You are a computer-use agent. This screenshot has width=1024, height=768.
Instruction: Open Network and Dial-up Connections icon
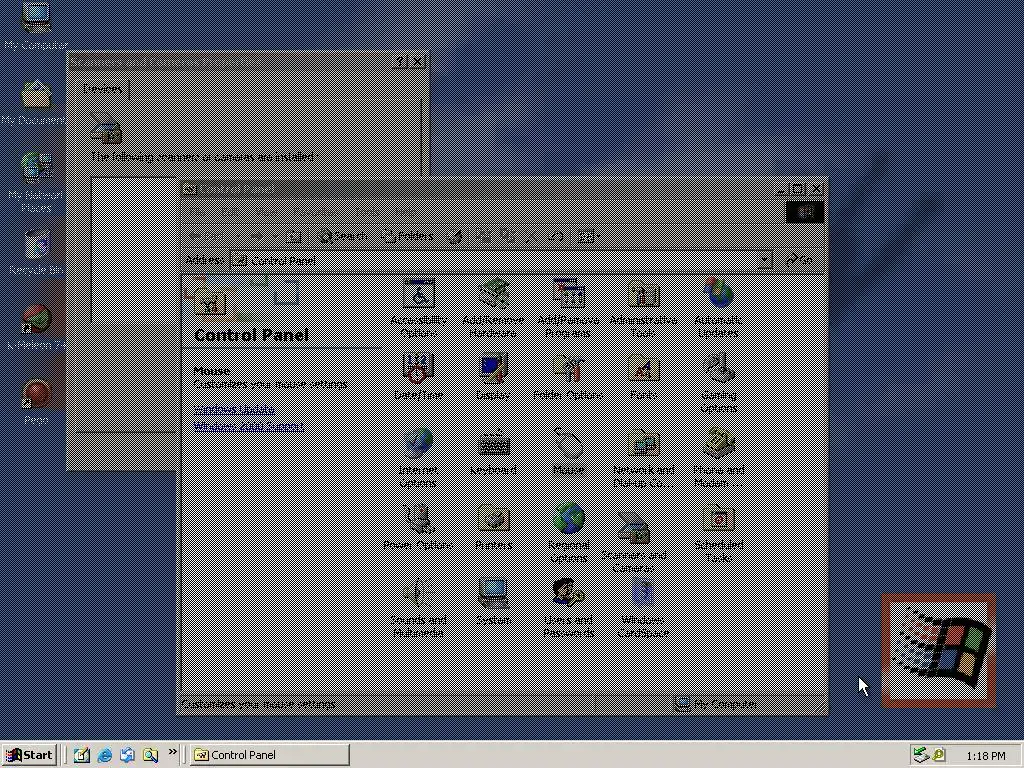(643, 458)
